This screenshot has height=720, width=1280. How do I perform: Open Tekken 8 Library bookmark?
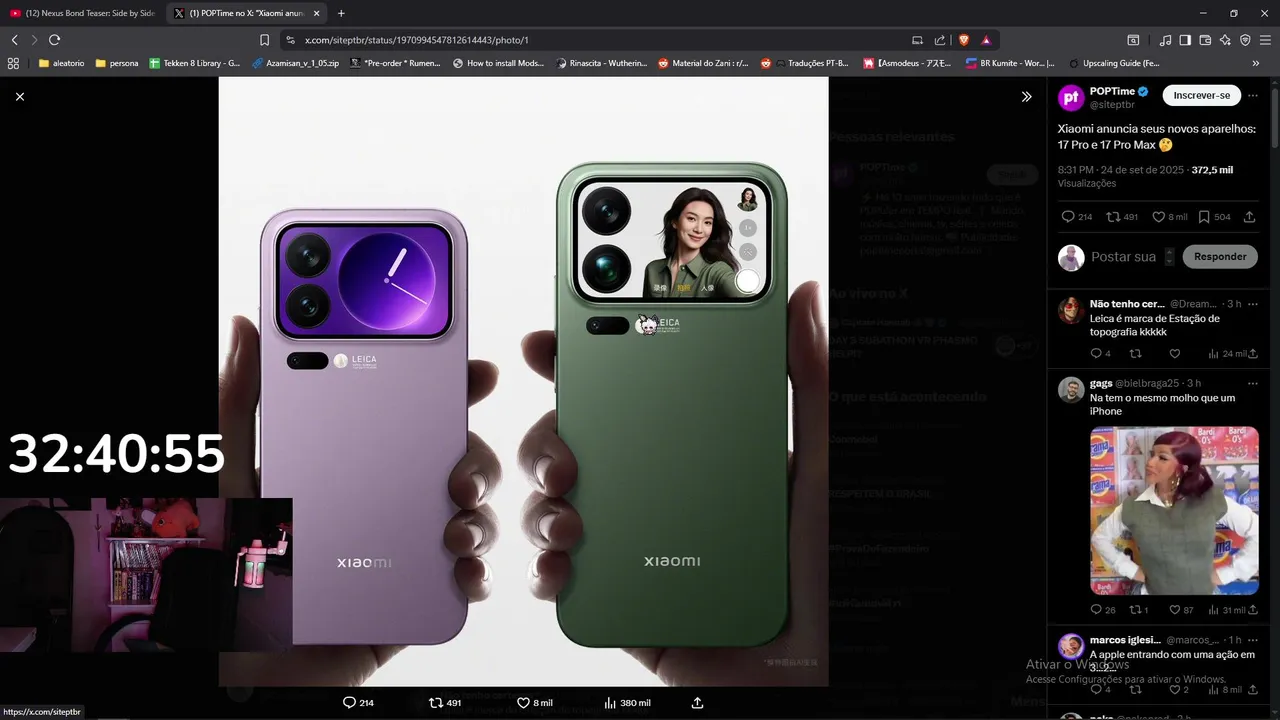195,63
